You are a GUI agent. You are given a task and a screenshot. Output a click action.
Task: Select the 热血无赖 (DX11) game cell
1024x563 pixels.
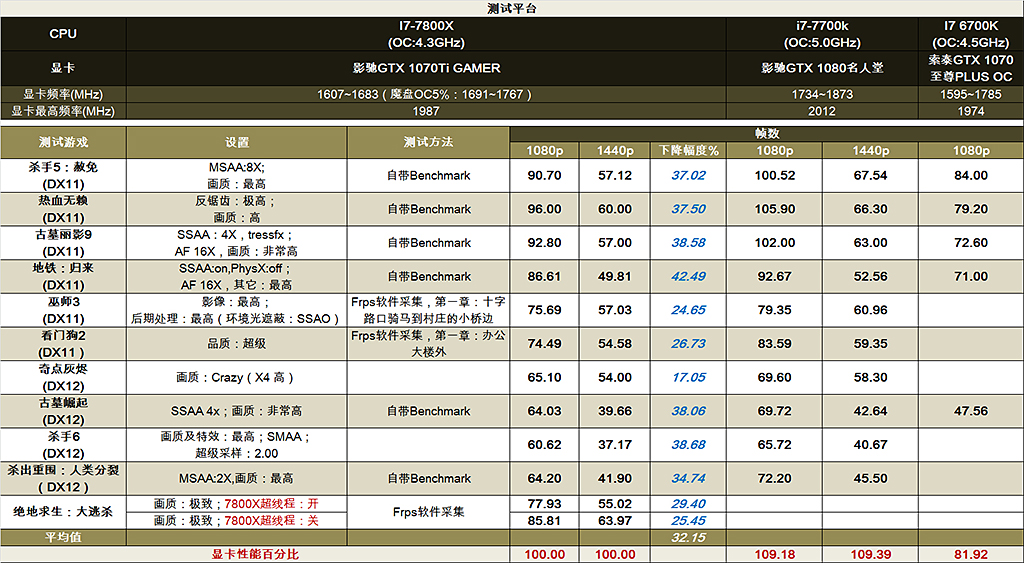click(63, 209)
